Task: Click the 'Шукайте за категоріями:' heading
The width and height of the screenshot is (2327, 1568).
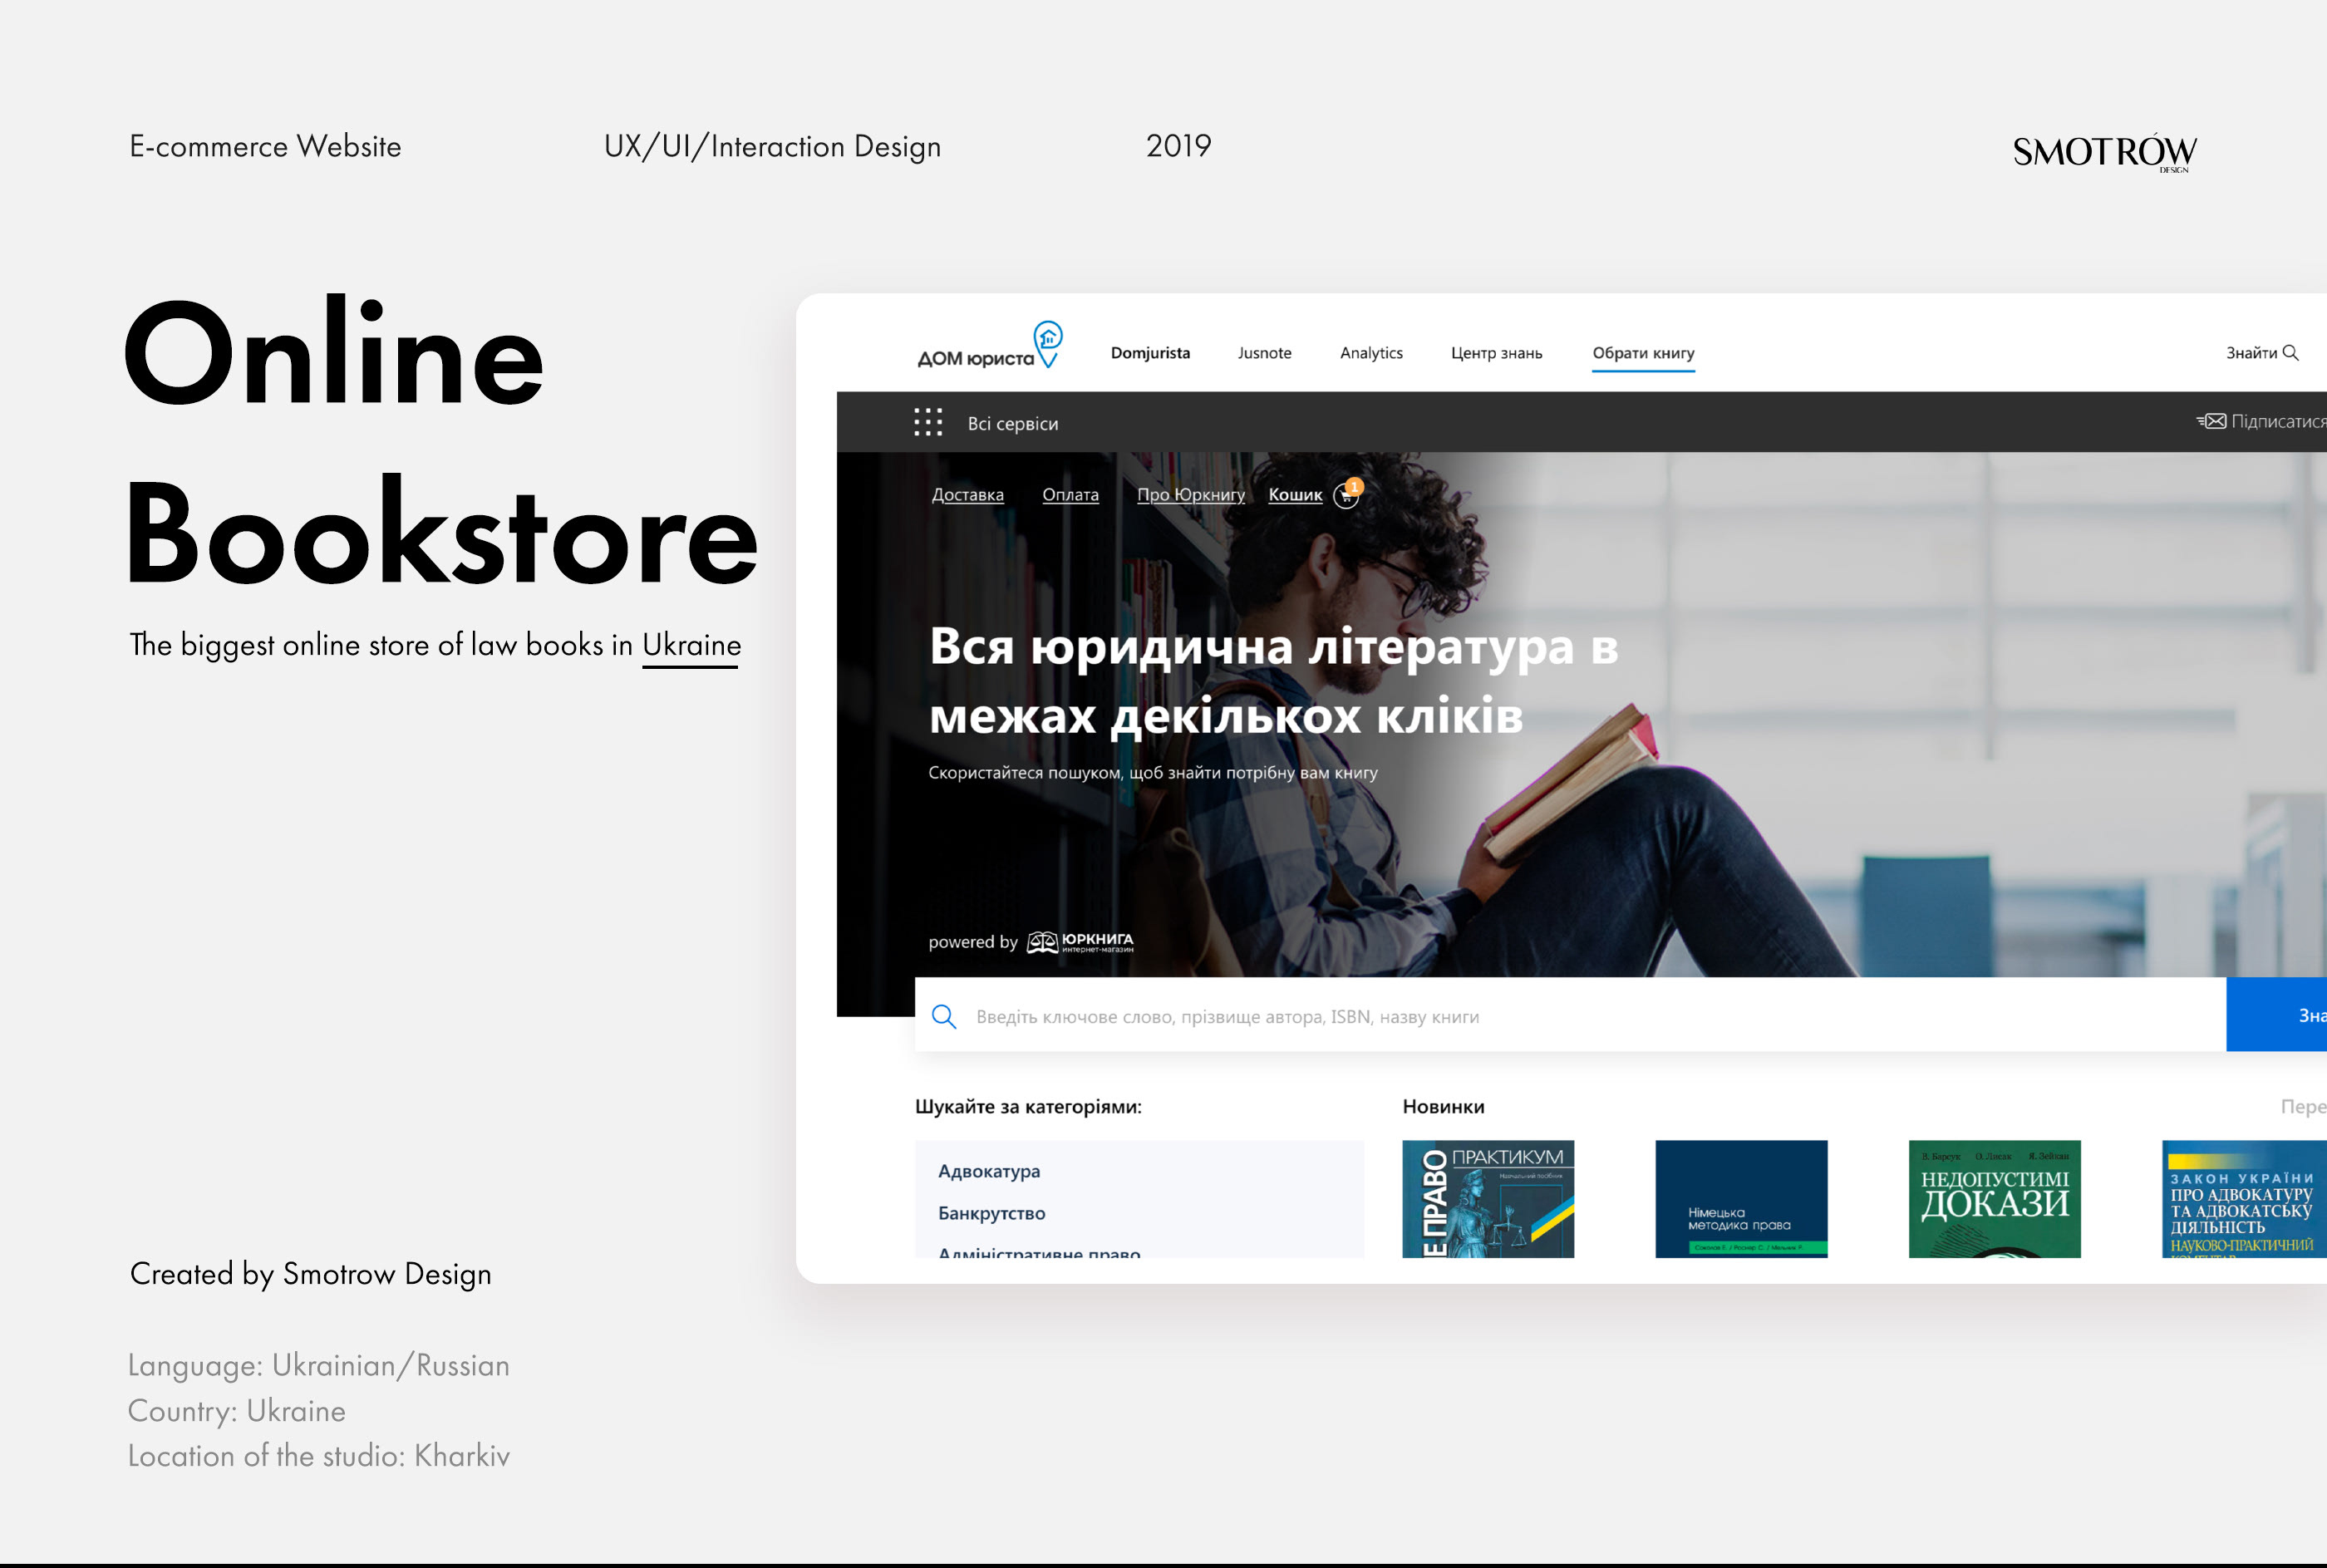Action: pyautogui.click(x=1028, y=1107)
